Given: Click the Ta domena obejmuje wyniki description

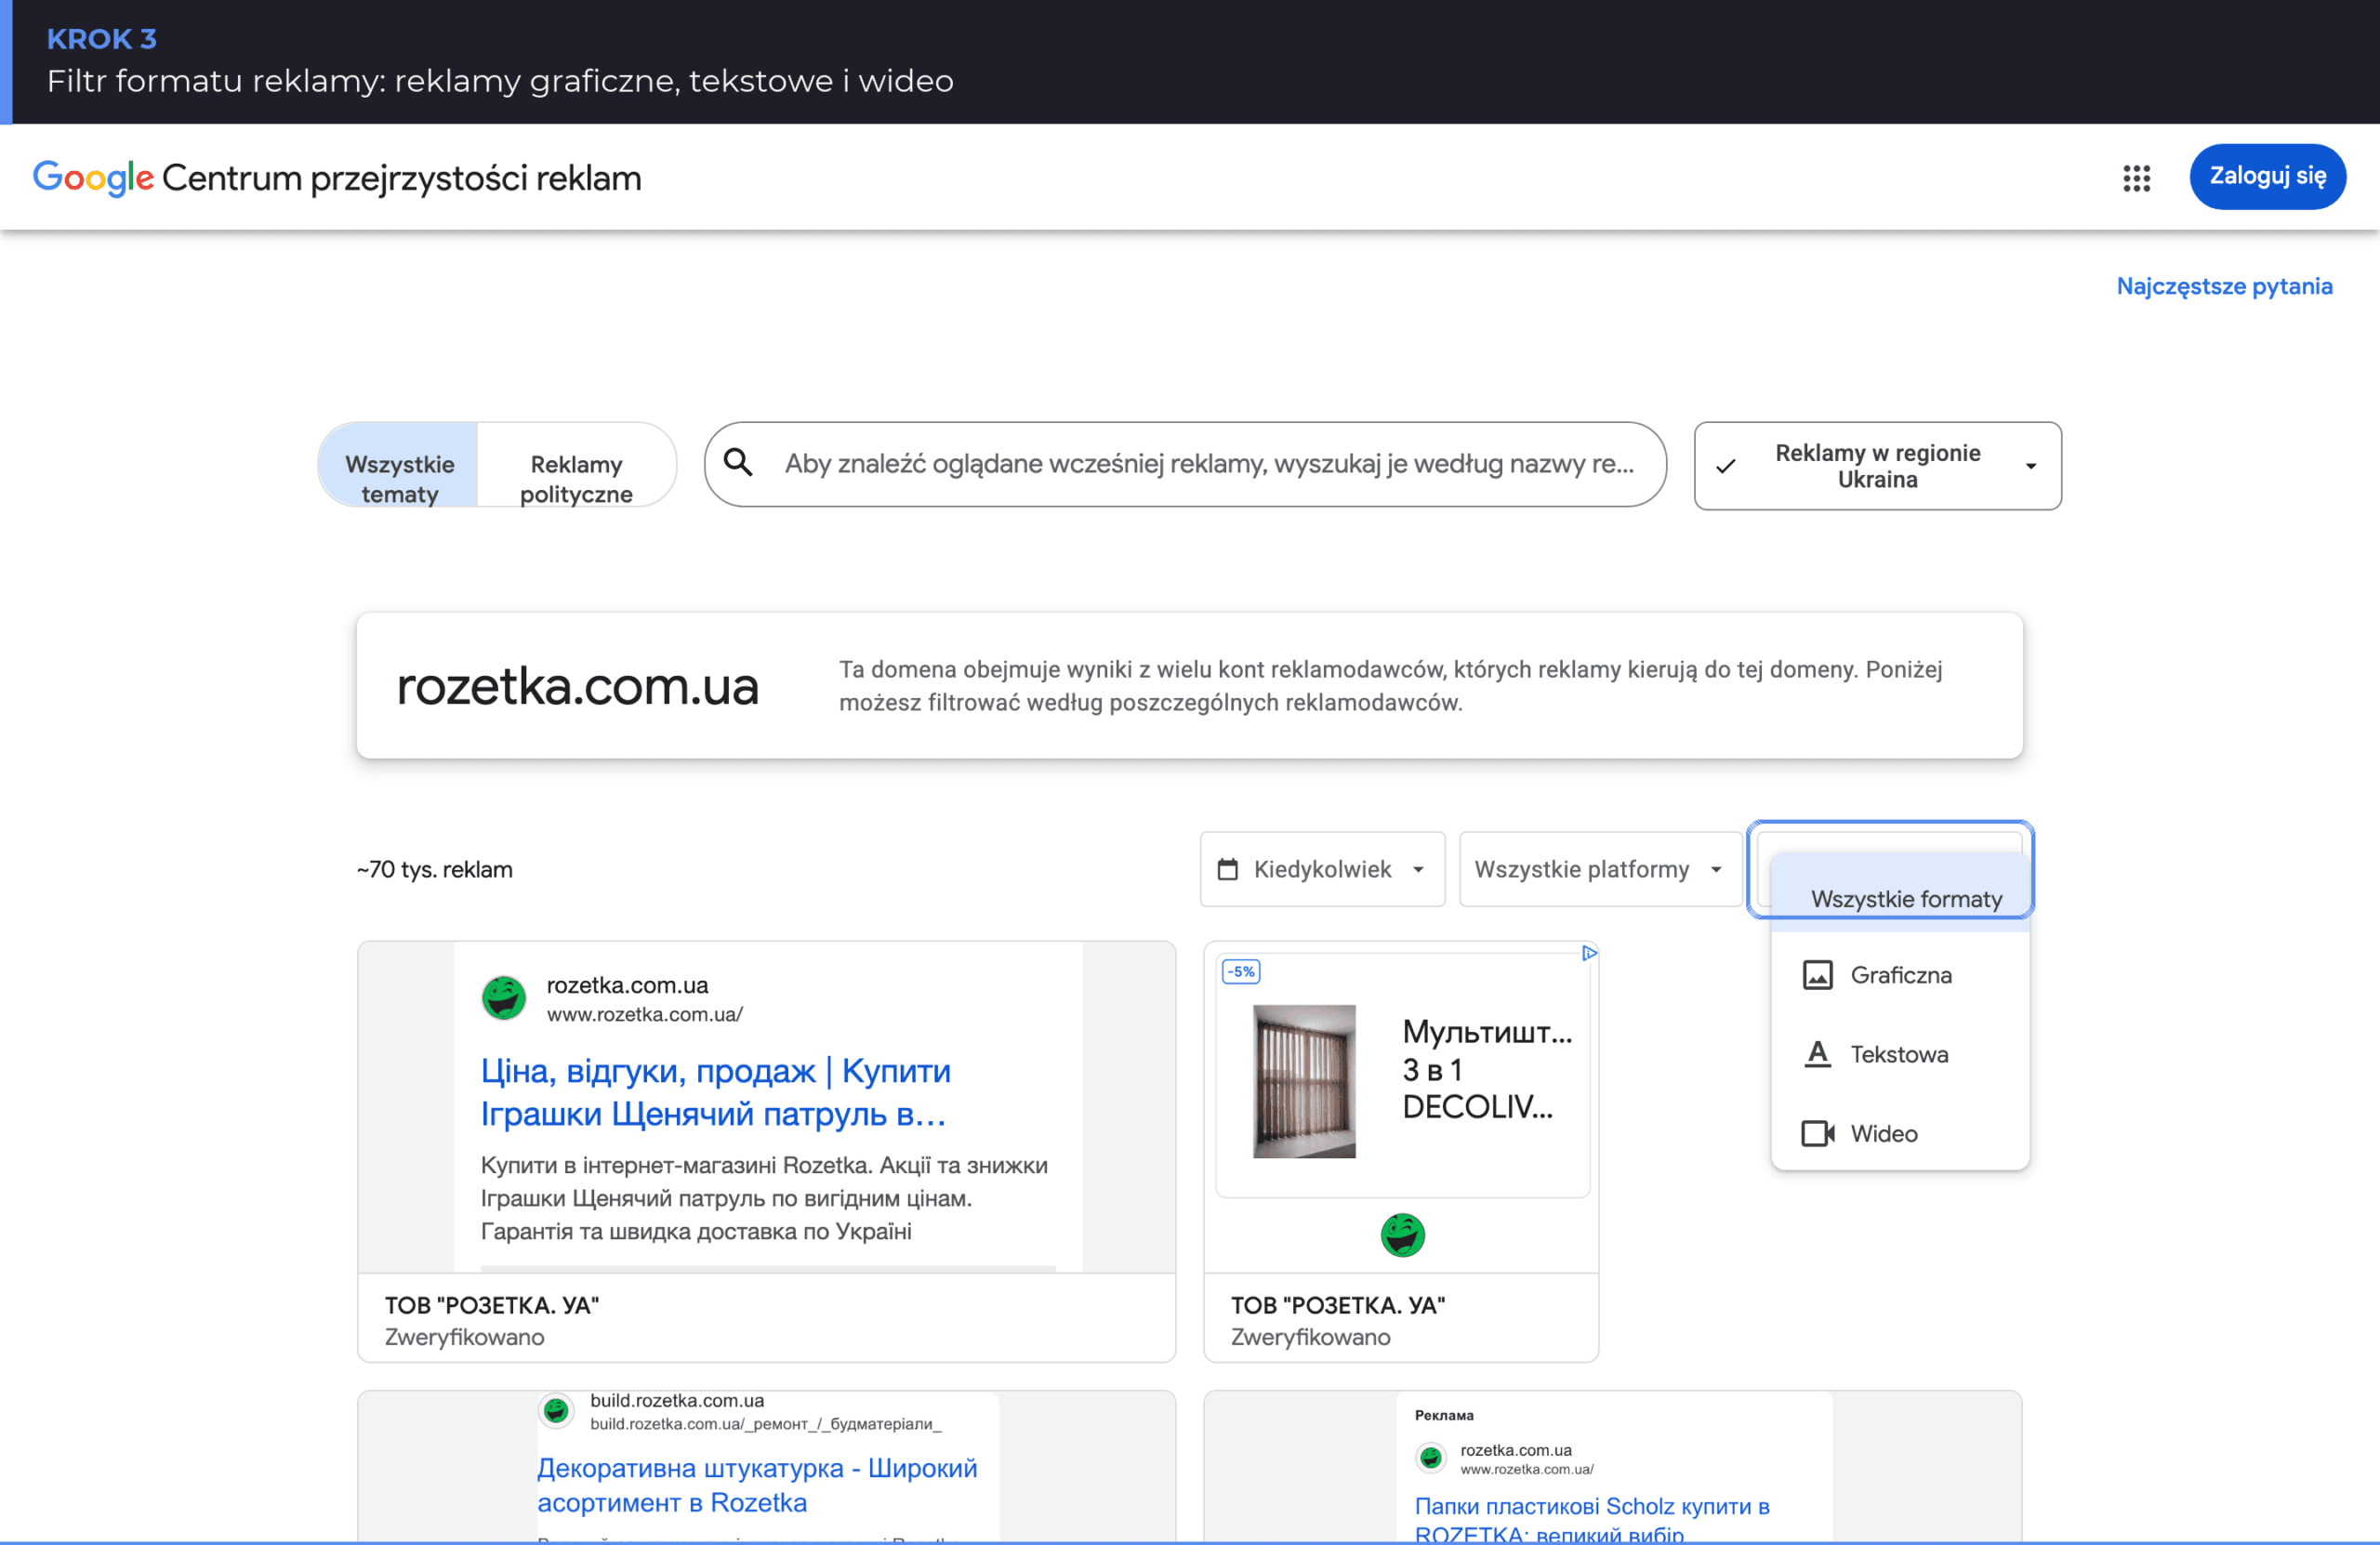Looking at the screenshot, I should pyautogui.click(x=1391, y=686).
